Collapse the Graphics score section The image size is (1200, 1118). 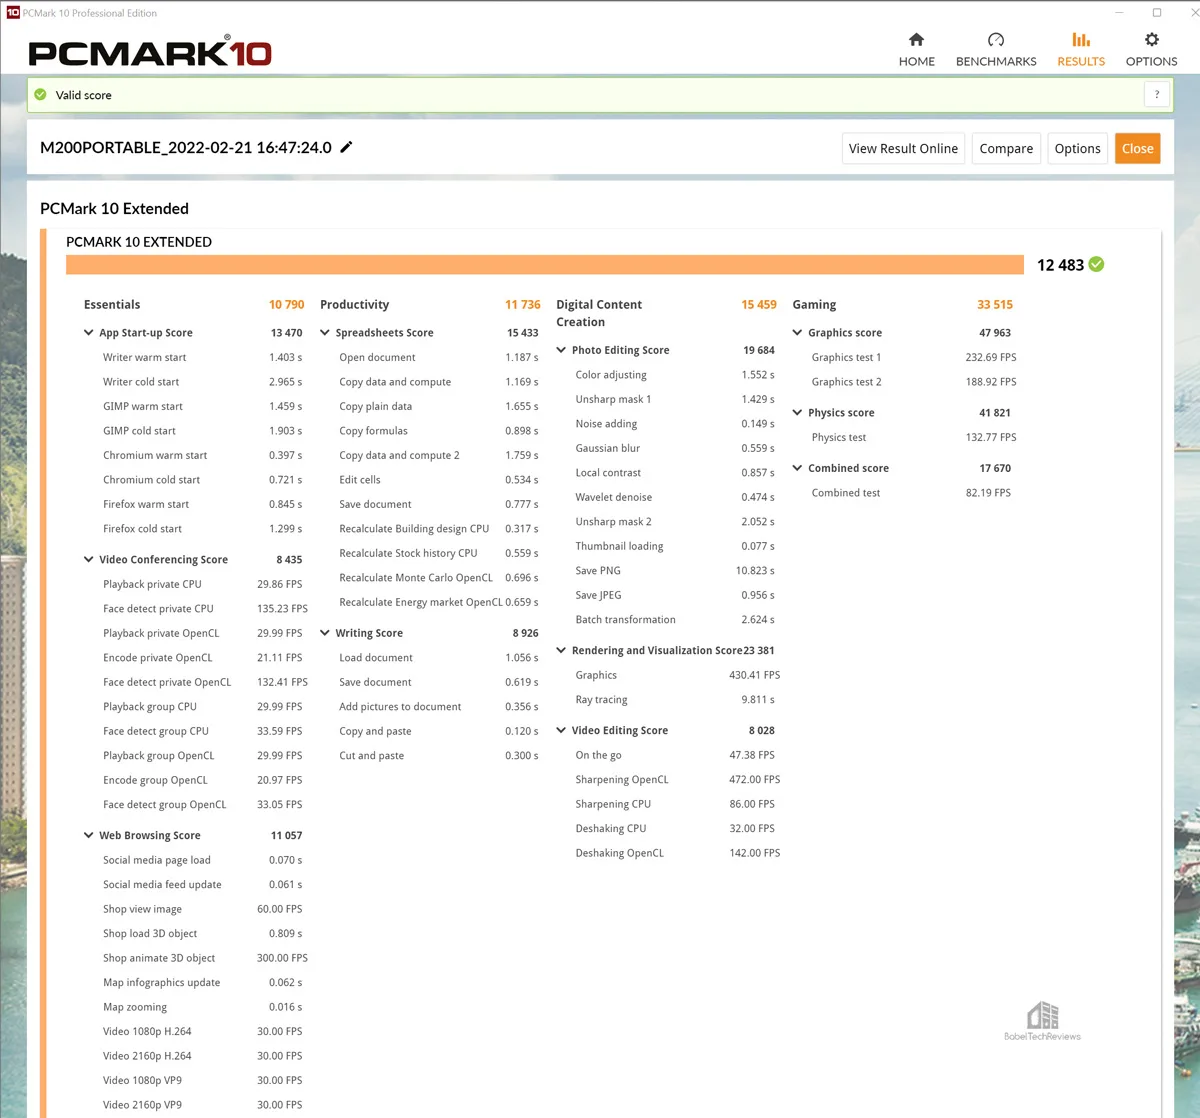[797, 333]
